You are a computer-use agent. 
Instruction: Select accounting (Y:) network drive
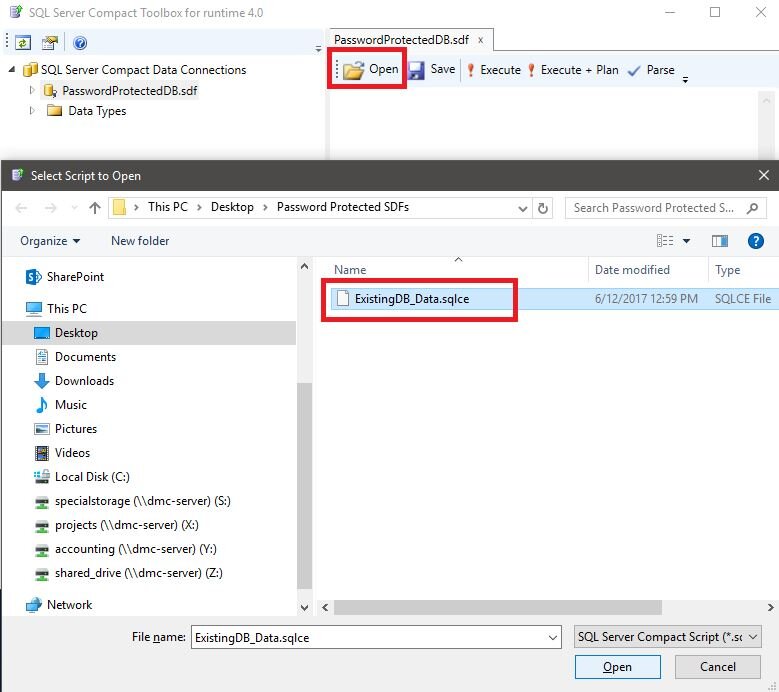(x=126, y=549)
